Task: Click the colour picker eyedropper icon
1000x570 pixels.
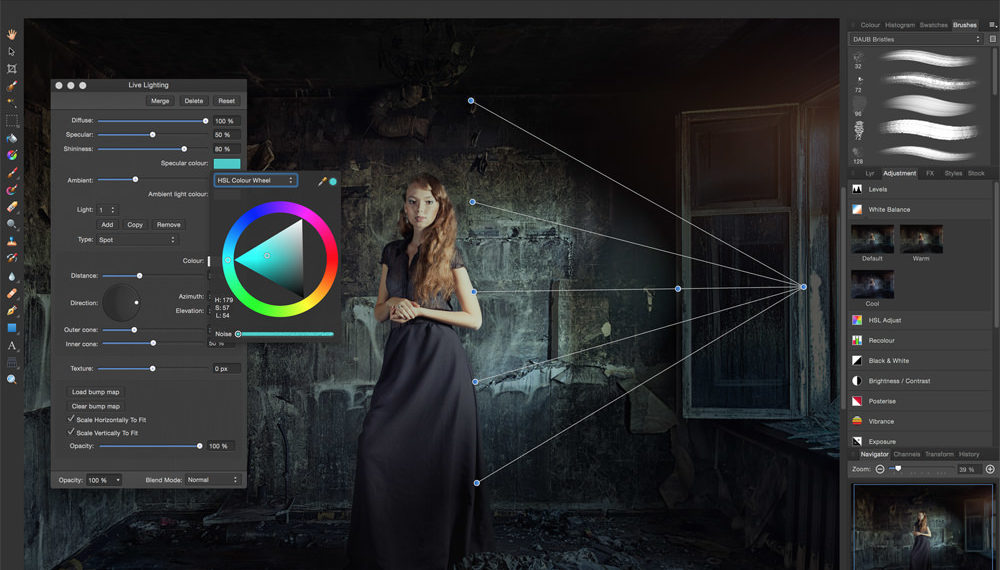Action: 322,181
